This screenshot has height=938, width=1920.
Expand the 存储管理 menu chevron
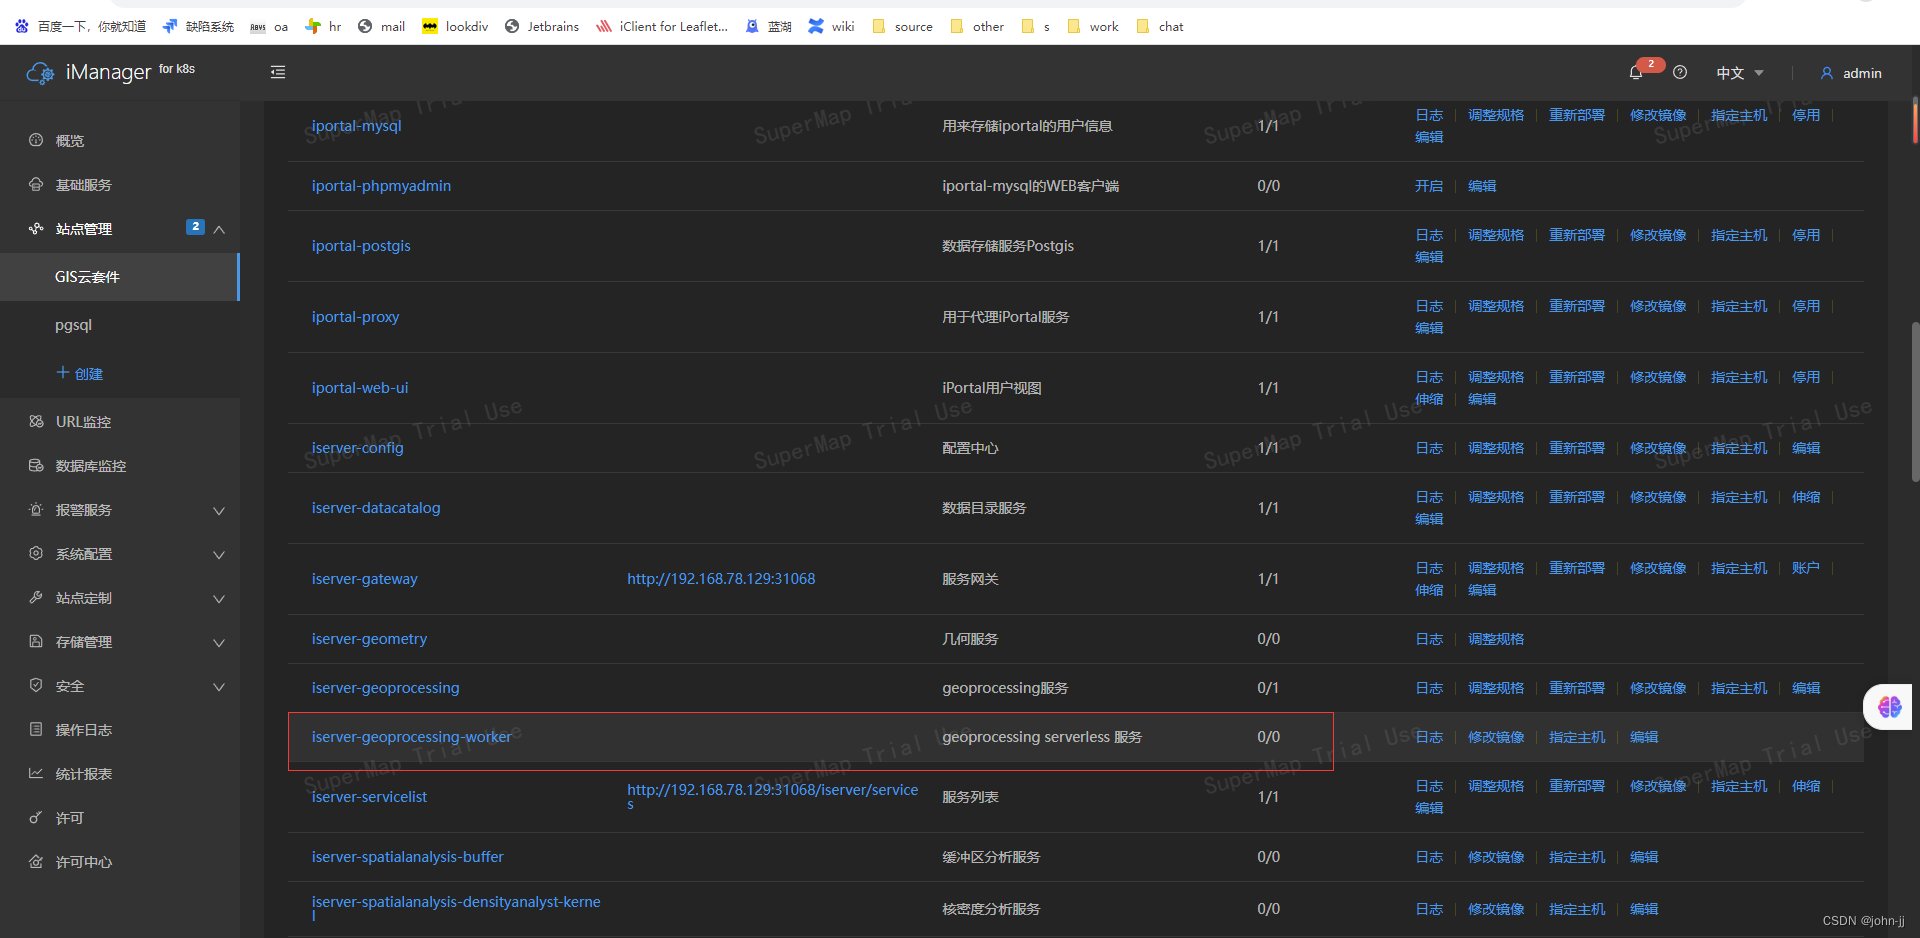click(x=219, y=642)
